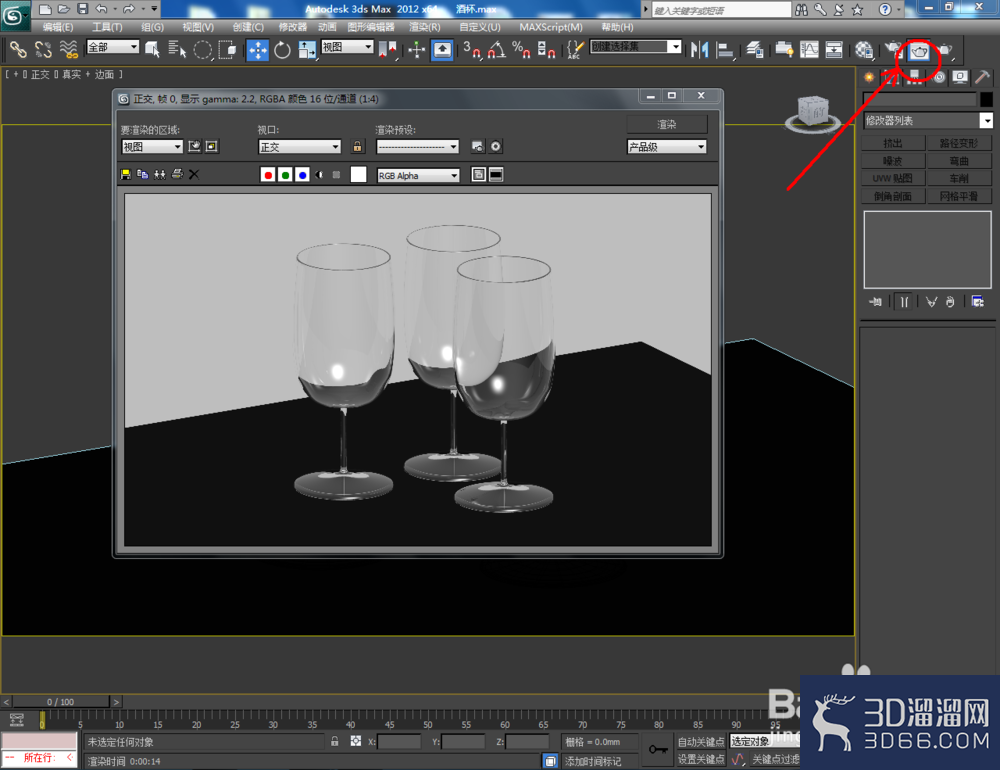Open reference coordinate 视图 dropdown in toolbar
Viewport: 1000px width, 770px height.
tap(348, 47)
